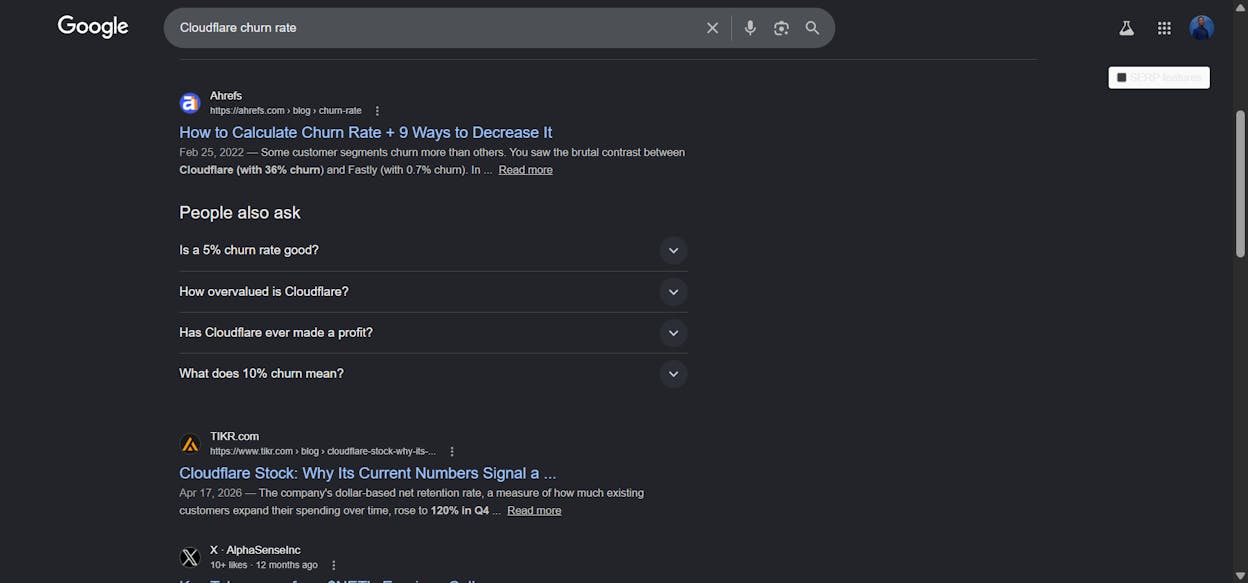Click the TIKR.com site favicon

click(x=190, y=444)
